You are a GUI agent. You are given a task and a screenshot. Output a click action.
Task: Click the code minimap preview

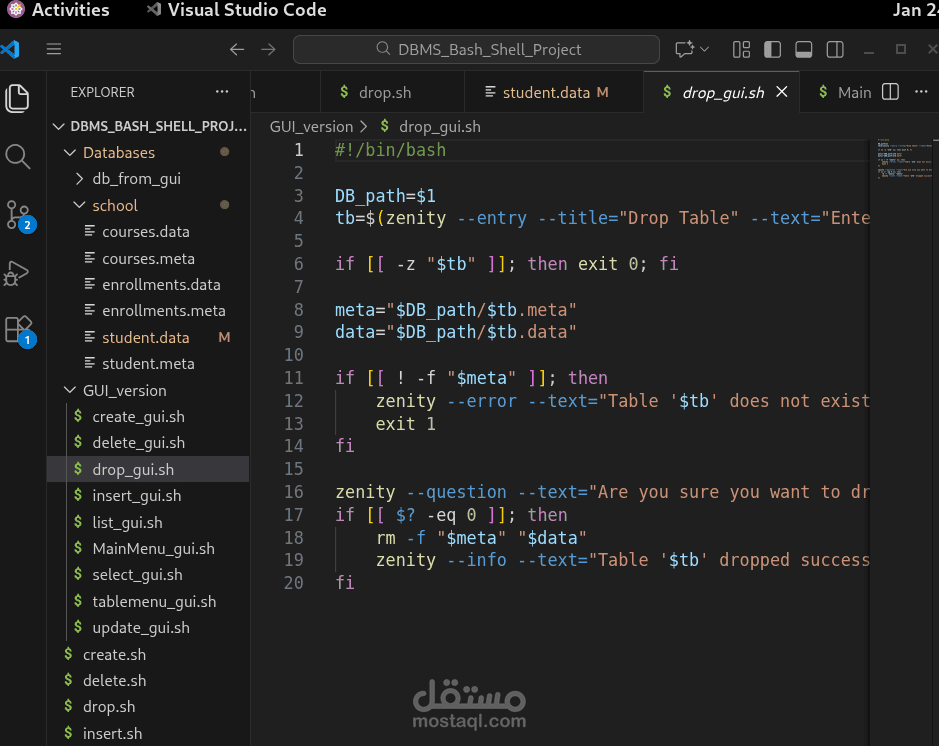pos(903,160)
